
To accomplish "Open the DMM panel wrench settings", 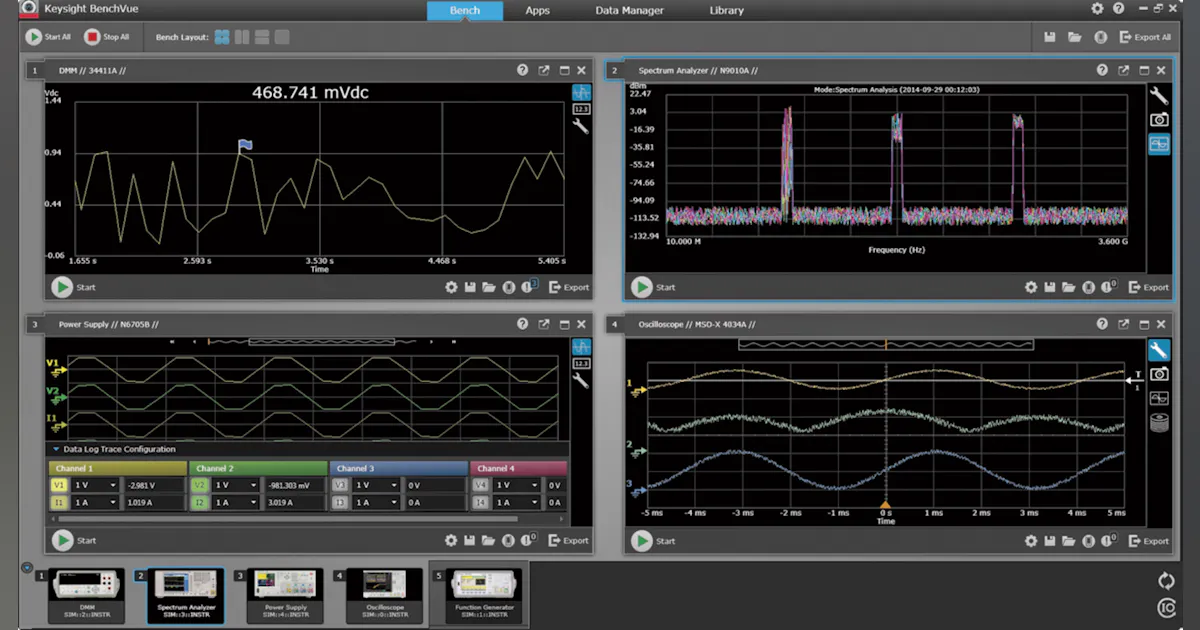I will pos(581,126).
